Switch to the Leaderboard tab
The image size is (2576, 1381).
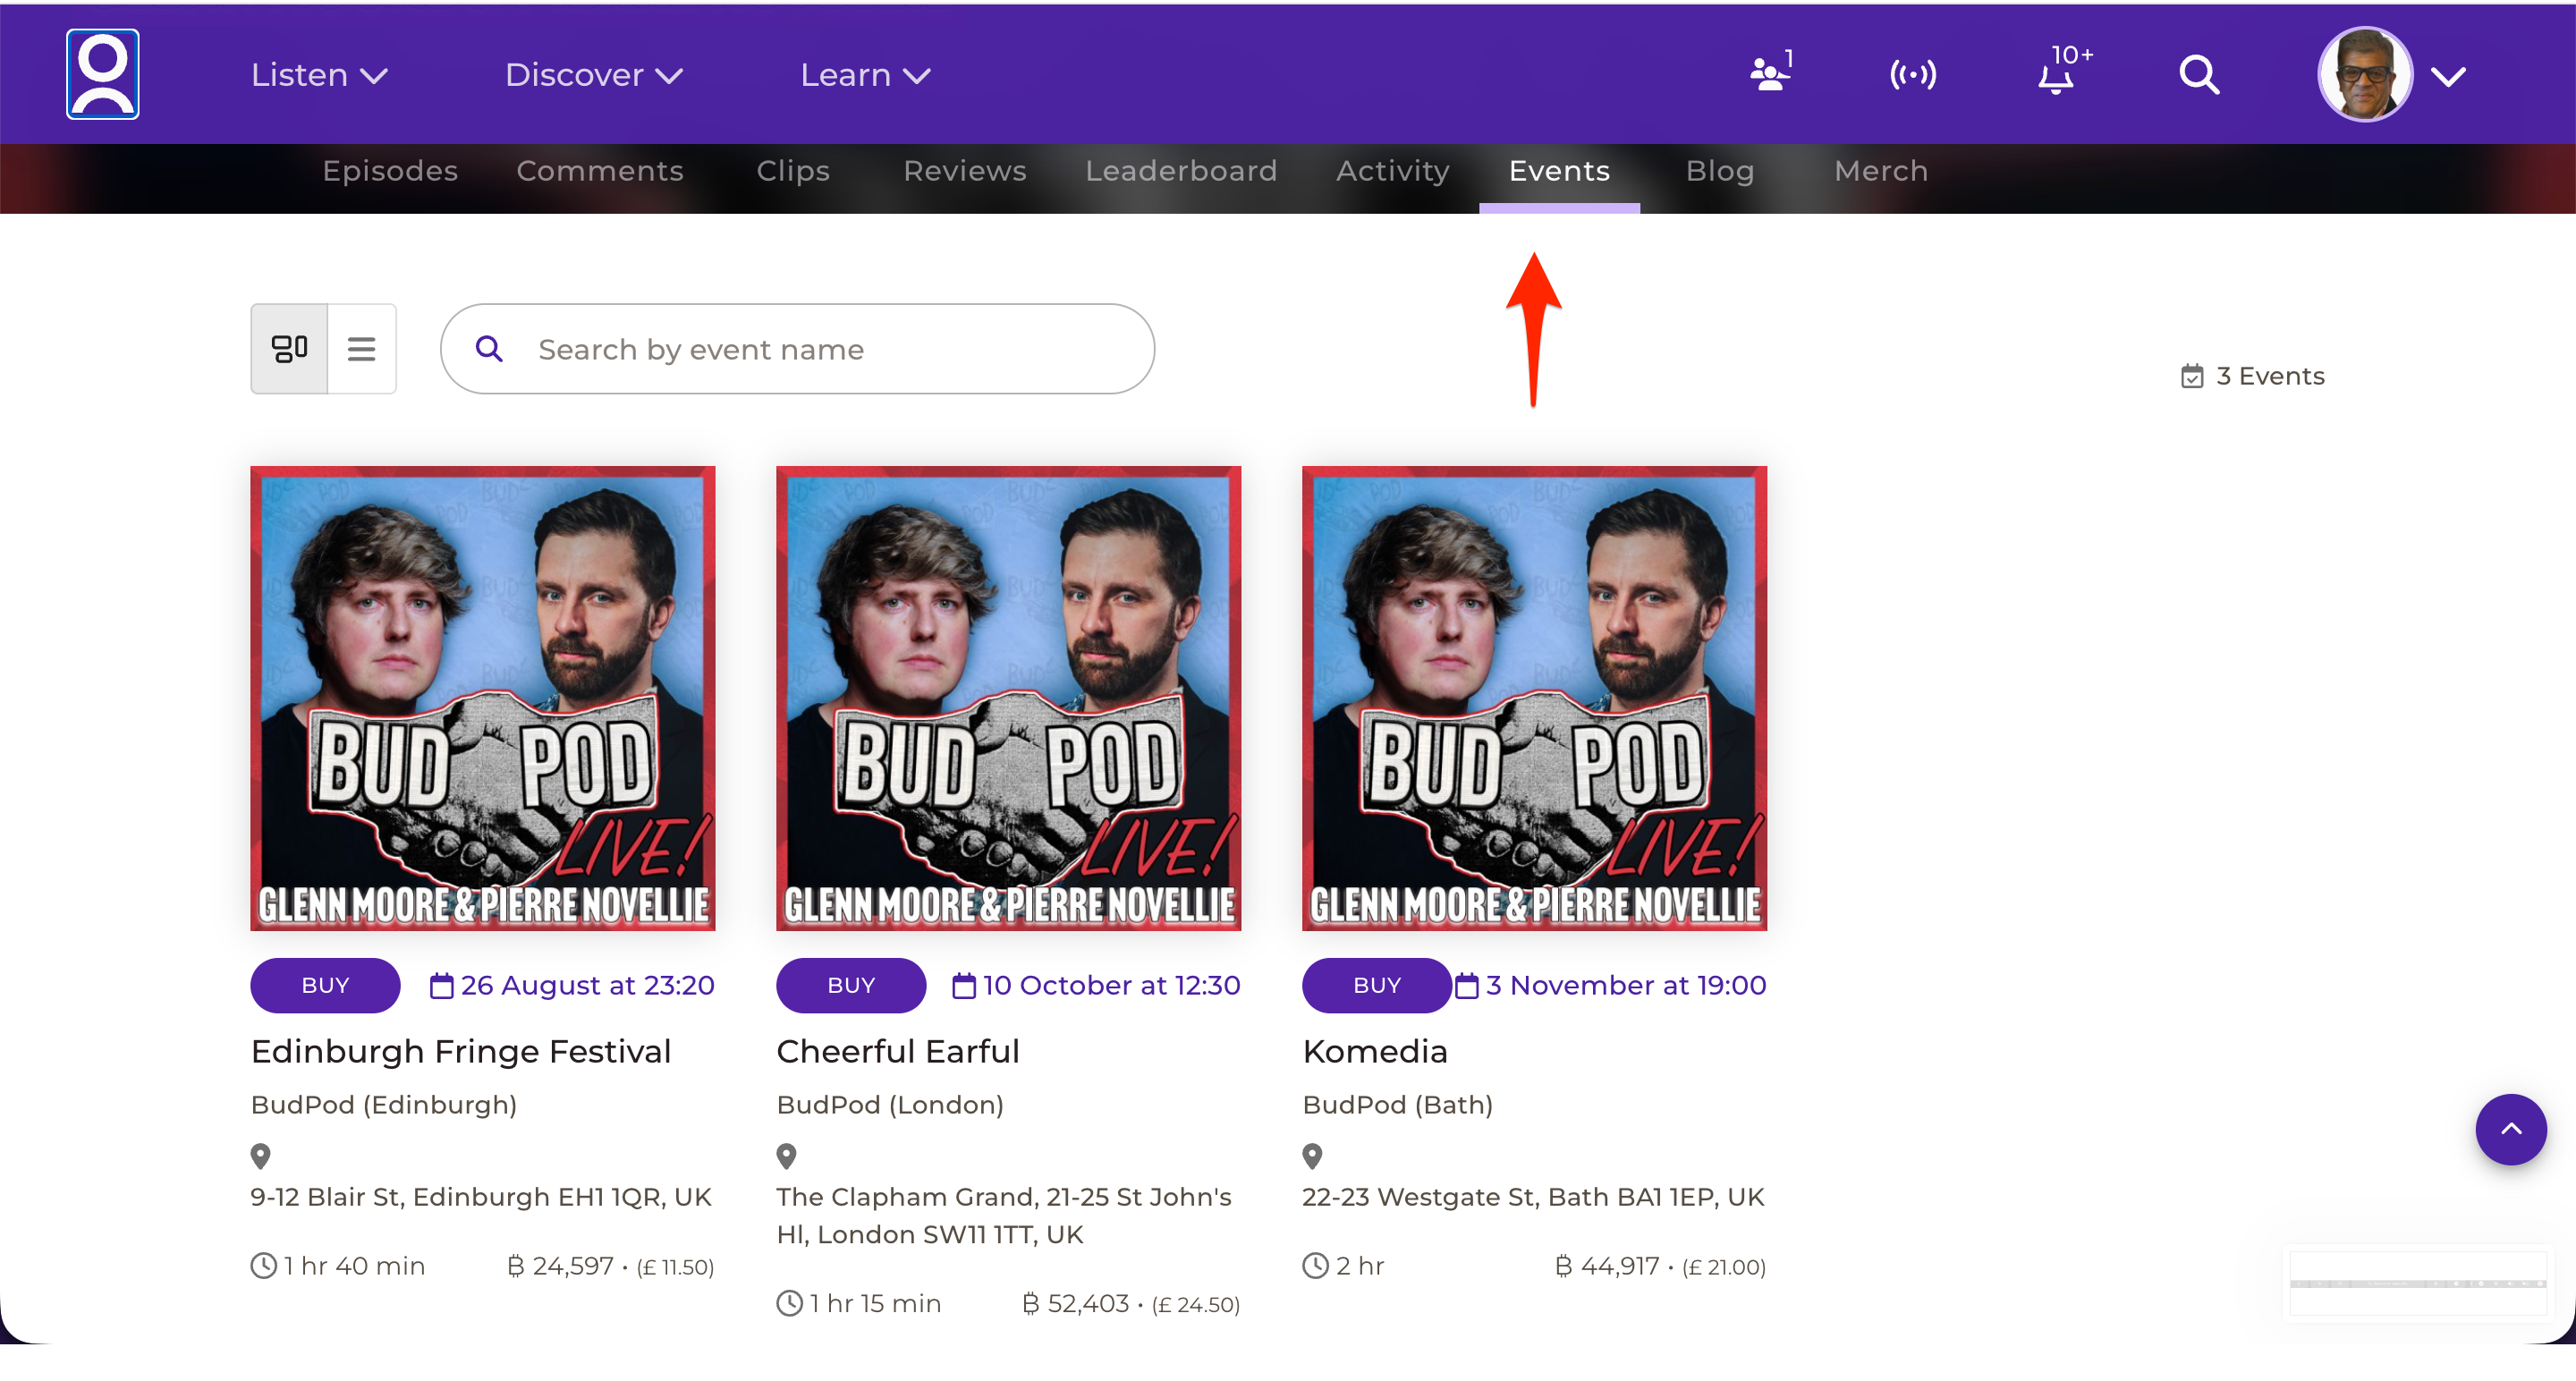coord(1181,171)
